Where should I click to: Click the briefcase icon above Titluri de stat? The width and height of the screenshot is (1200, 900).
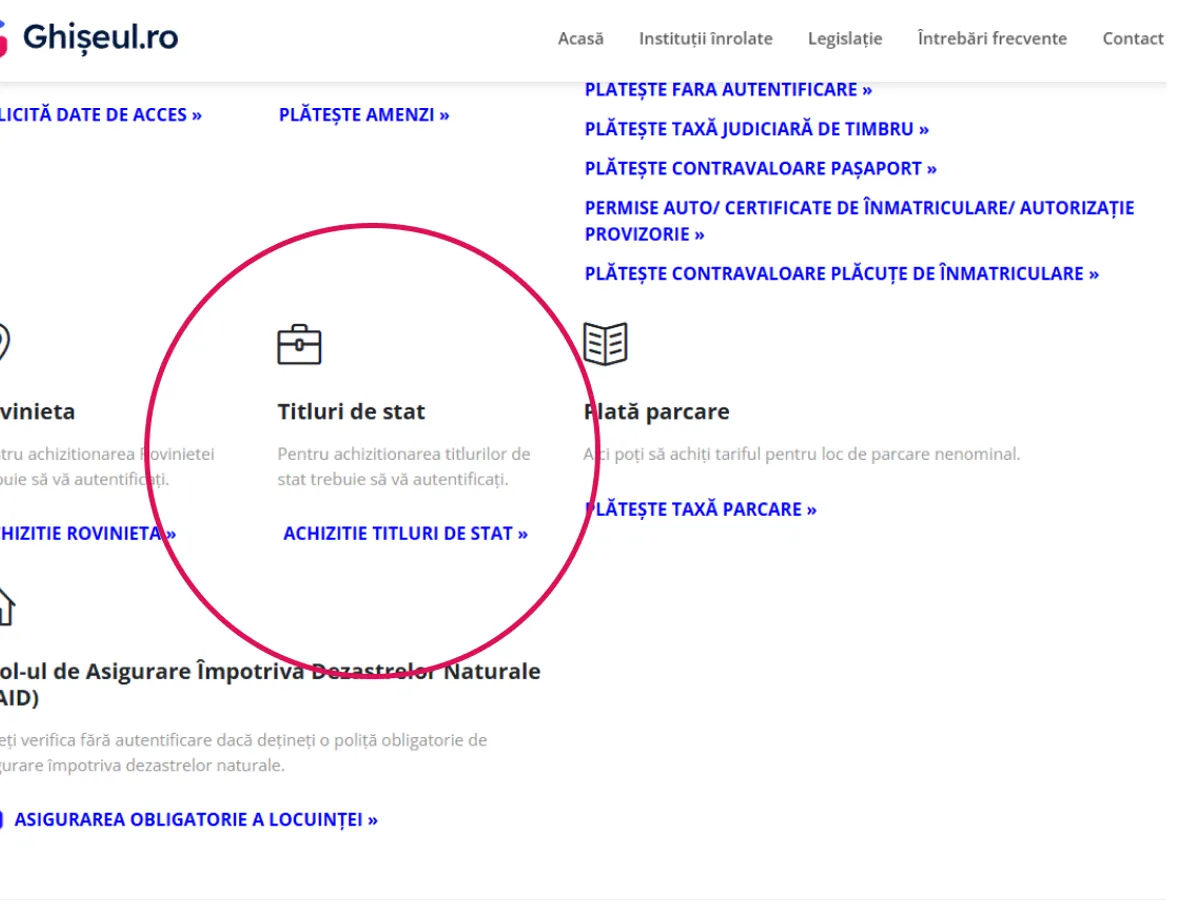click(x=299, y=344)
